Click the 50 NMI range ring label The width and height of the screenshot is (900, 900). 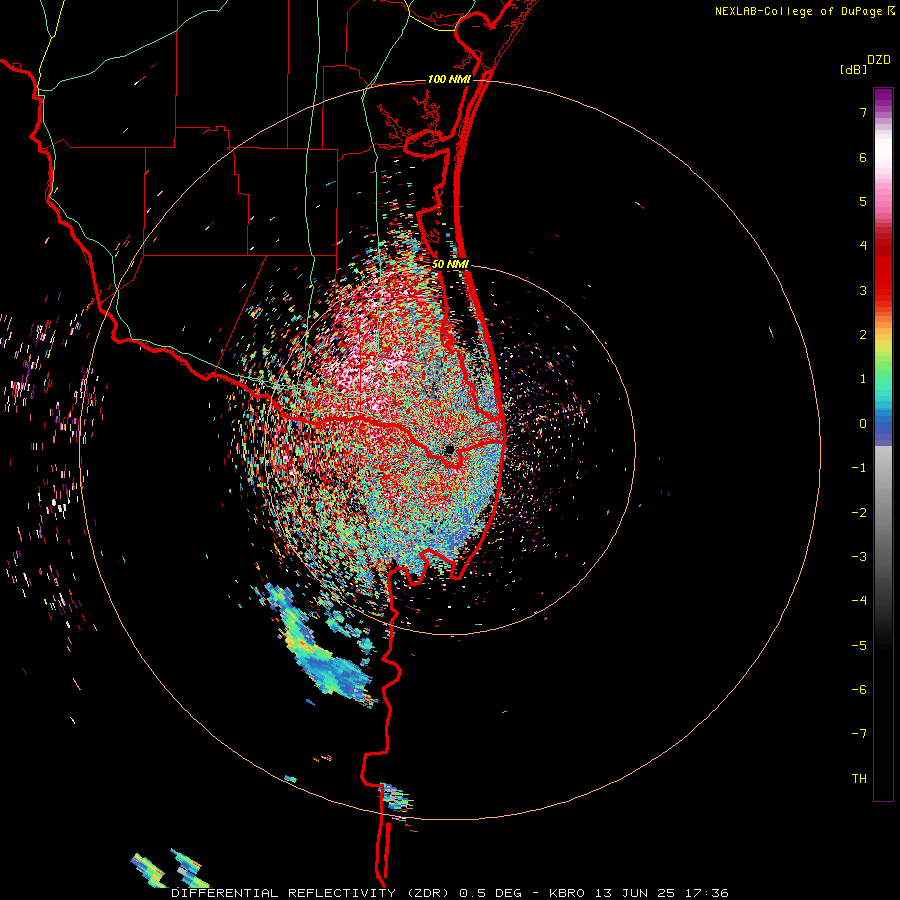coord(451,264)
